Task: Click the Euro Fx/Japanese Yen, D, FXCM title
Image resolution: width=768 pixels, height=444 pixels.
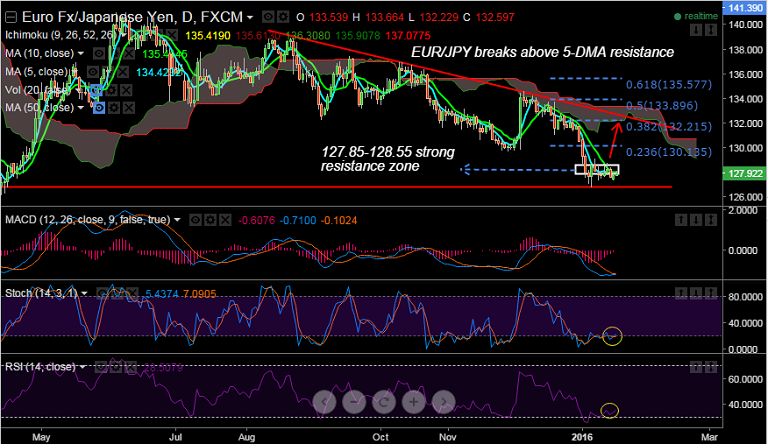Action: [132, 17]
